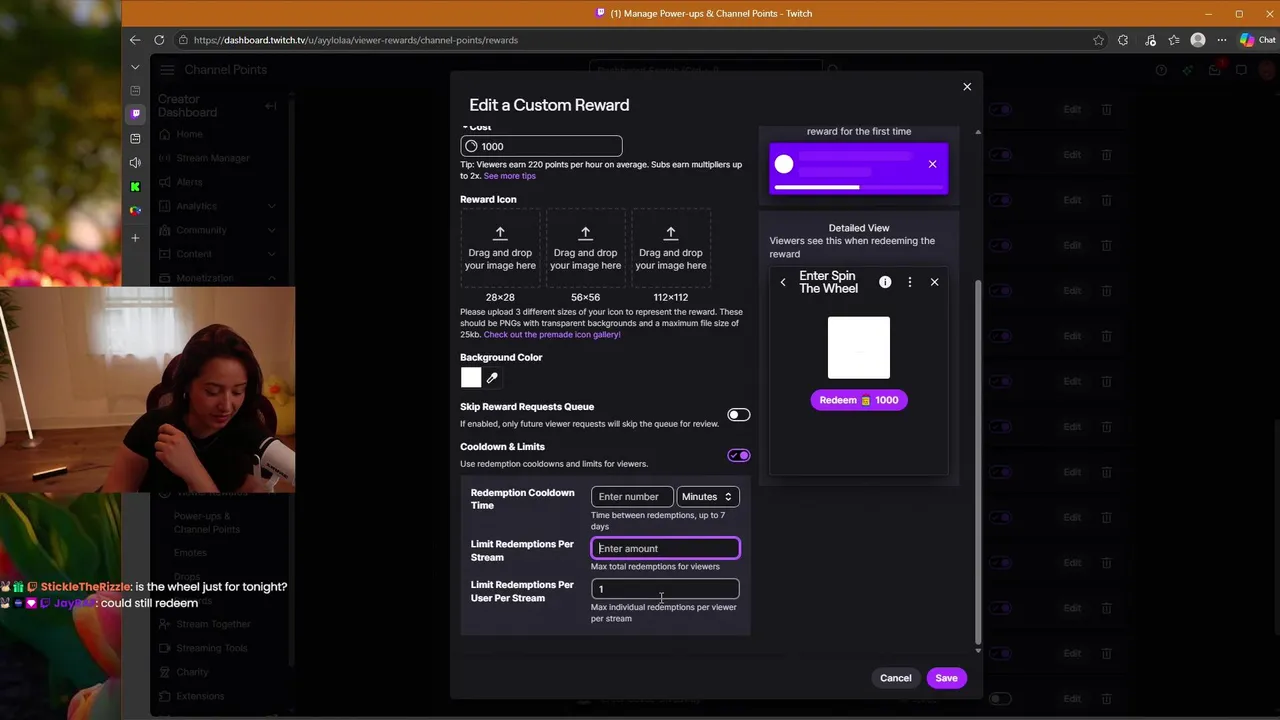Click the speaker tab icon in sidebar
The height and width of the screenshot is (720, 1280).
(x=136, y=162)
